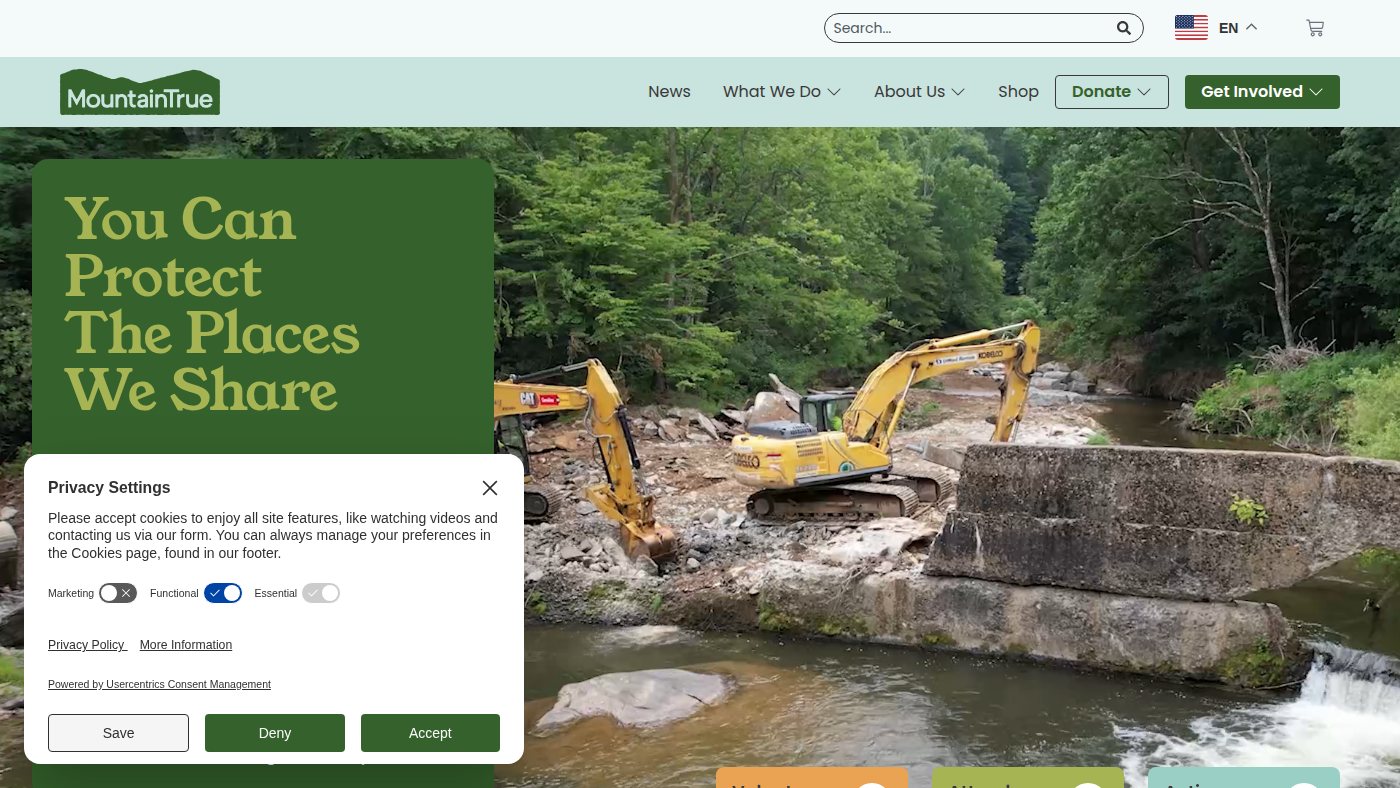Click into the Search input field
Image resolution: width=1400 pixels, height=788 pixels.
point(970,28)
